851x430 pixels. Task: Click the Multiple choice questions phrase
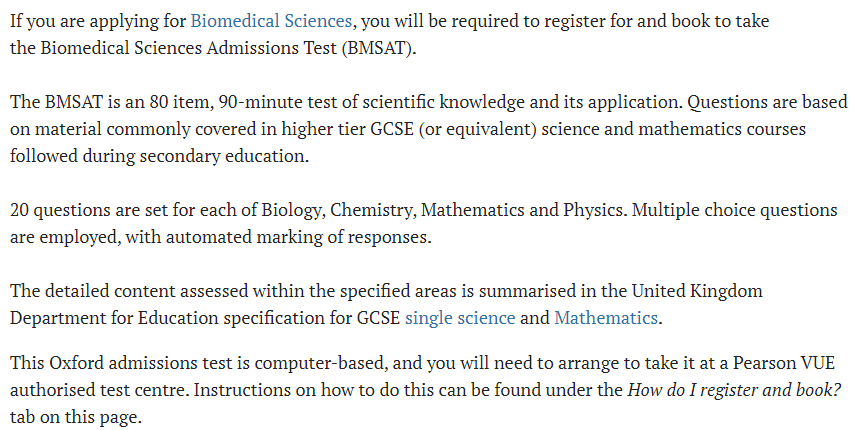pyautogui.click(x=734, y=210)
